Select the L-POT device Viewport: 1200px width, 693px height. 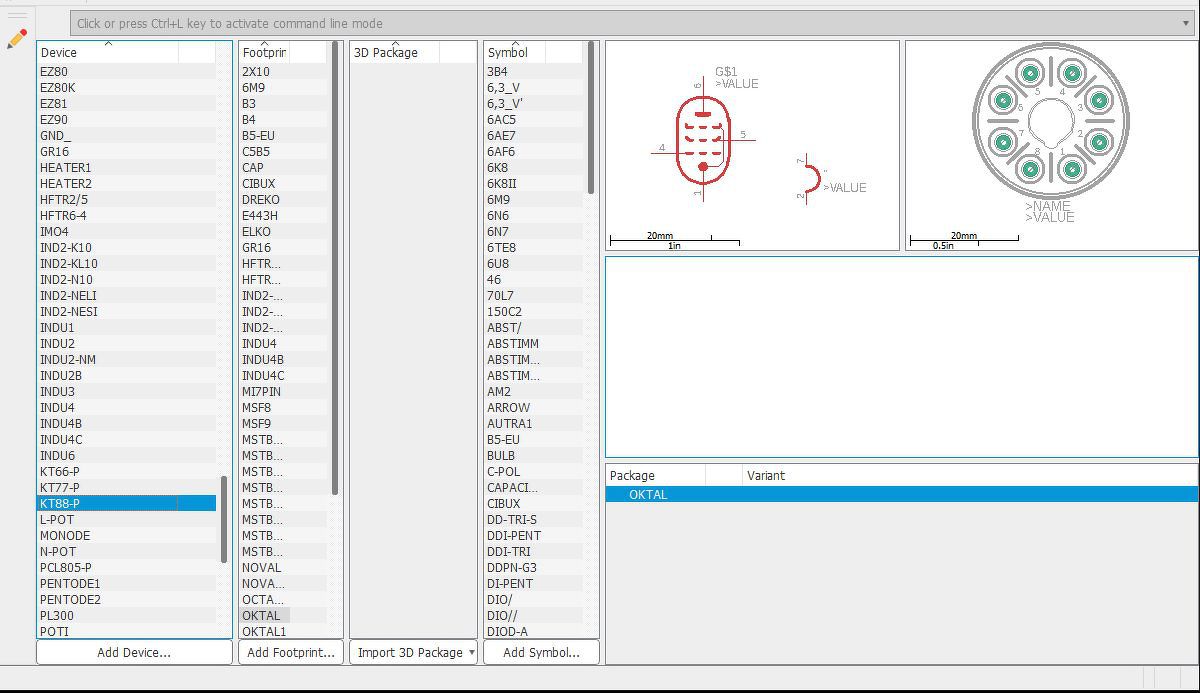[127, 519]
